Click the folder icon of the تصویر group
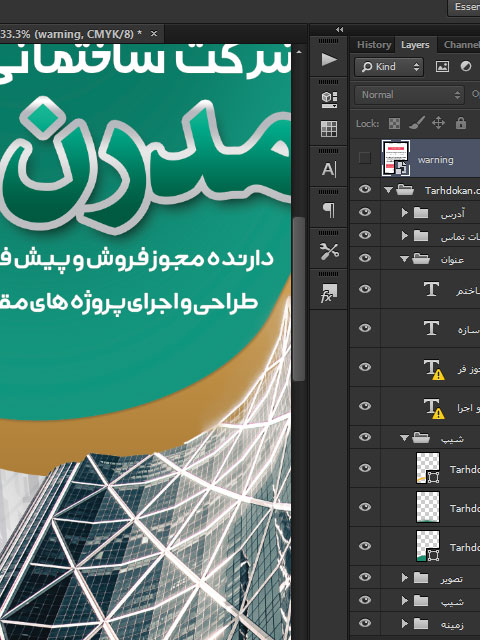Screen dimensions: 480x640 pyautogui.click(x=421, y=578)
